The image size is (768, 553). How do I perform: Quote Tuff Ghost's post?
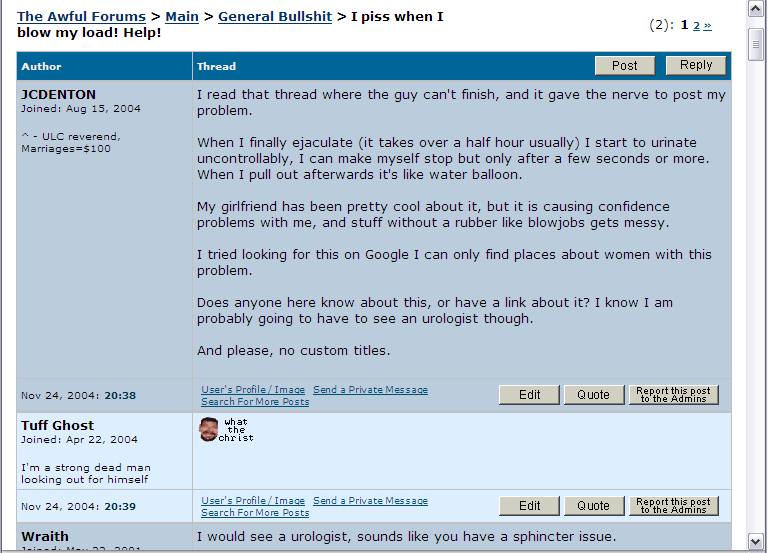pos(594,506)
